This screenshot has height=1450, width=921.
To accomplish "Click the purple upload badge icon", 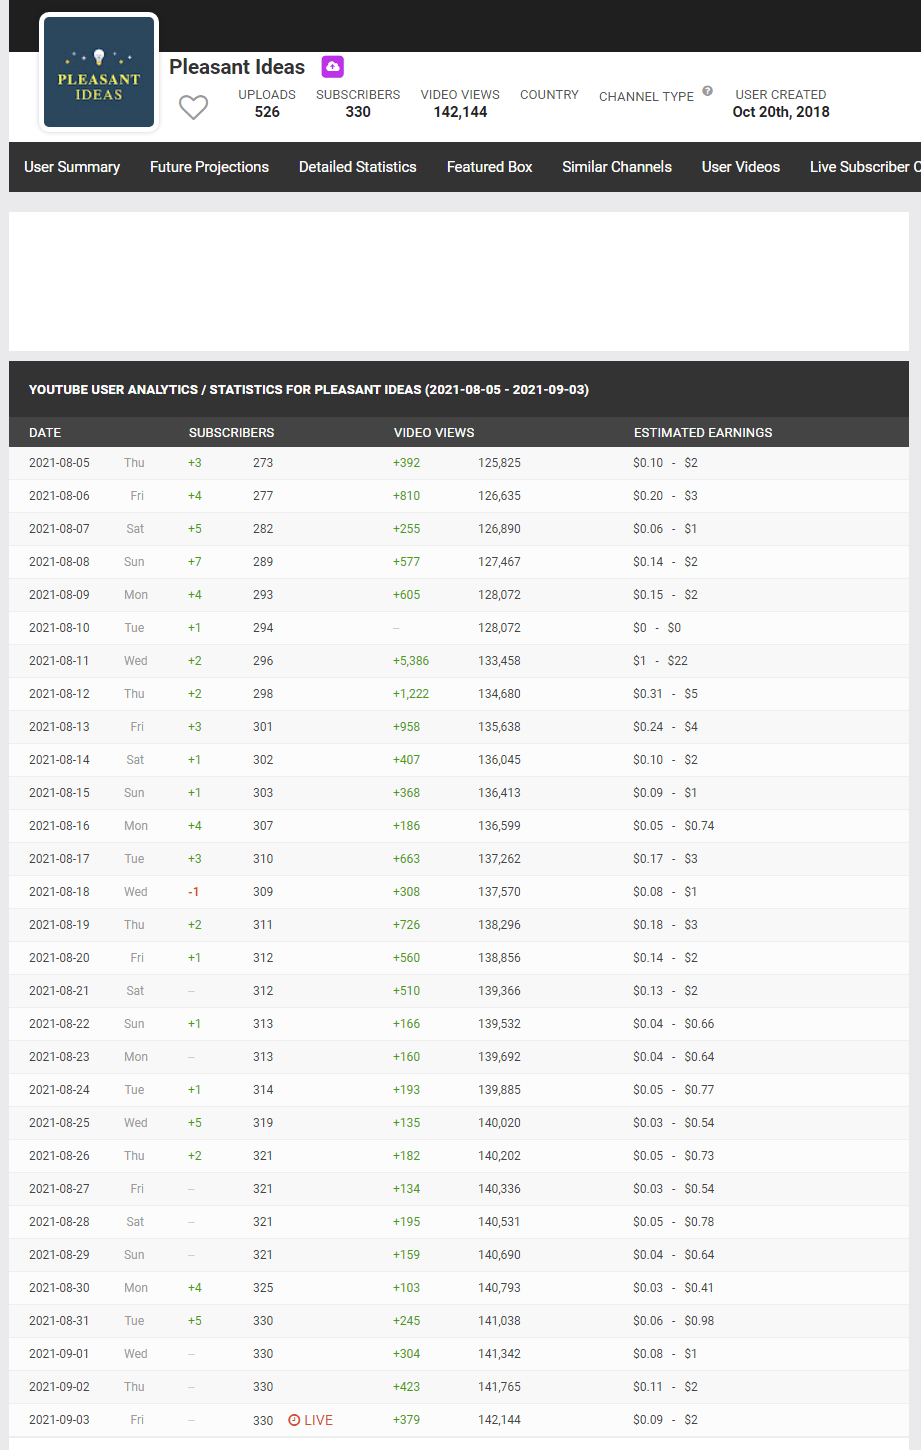I will [332, 67].
